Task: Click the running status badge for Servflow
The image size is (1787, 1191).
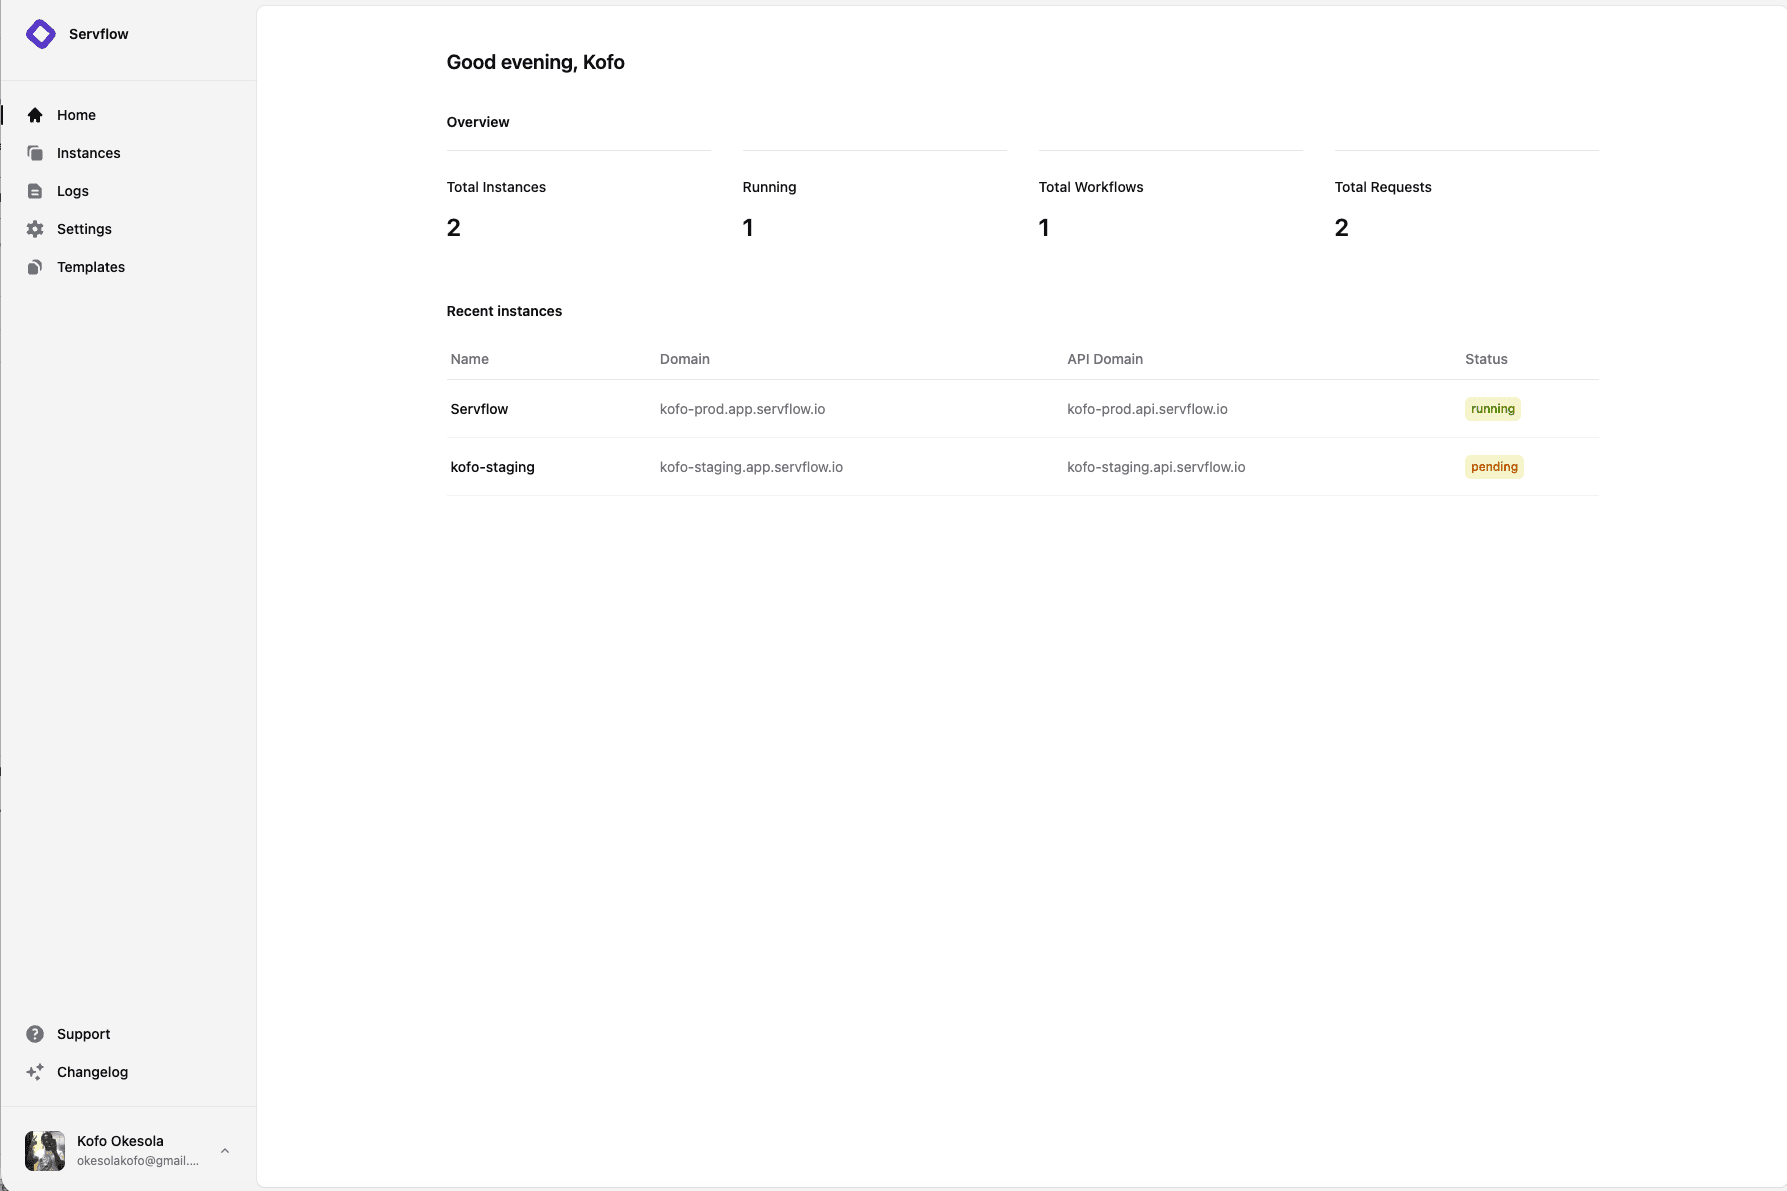Action: tap(1492, 409)
